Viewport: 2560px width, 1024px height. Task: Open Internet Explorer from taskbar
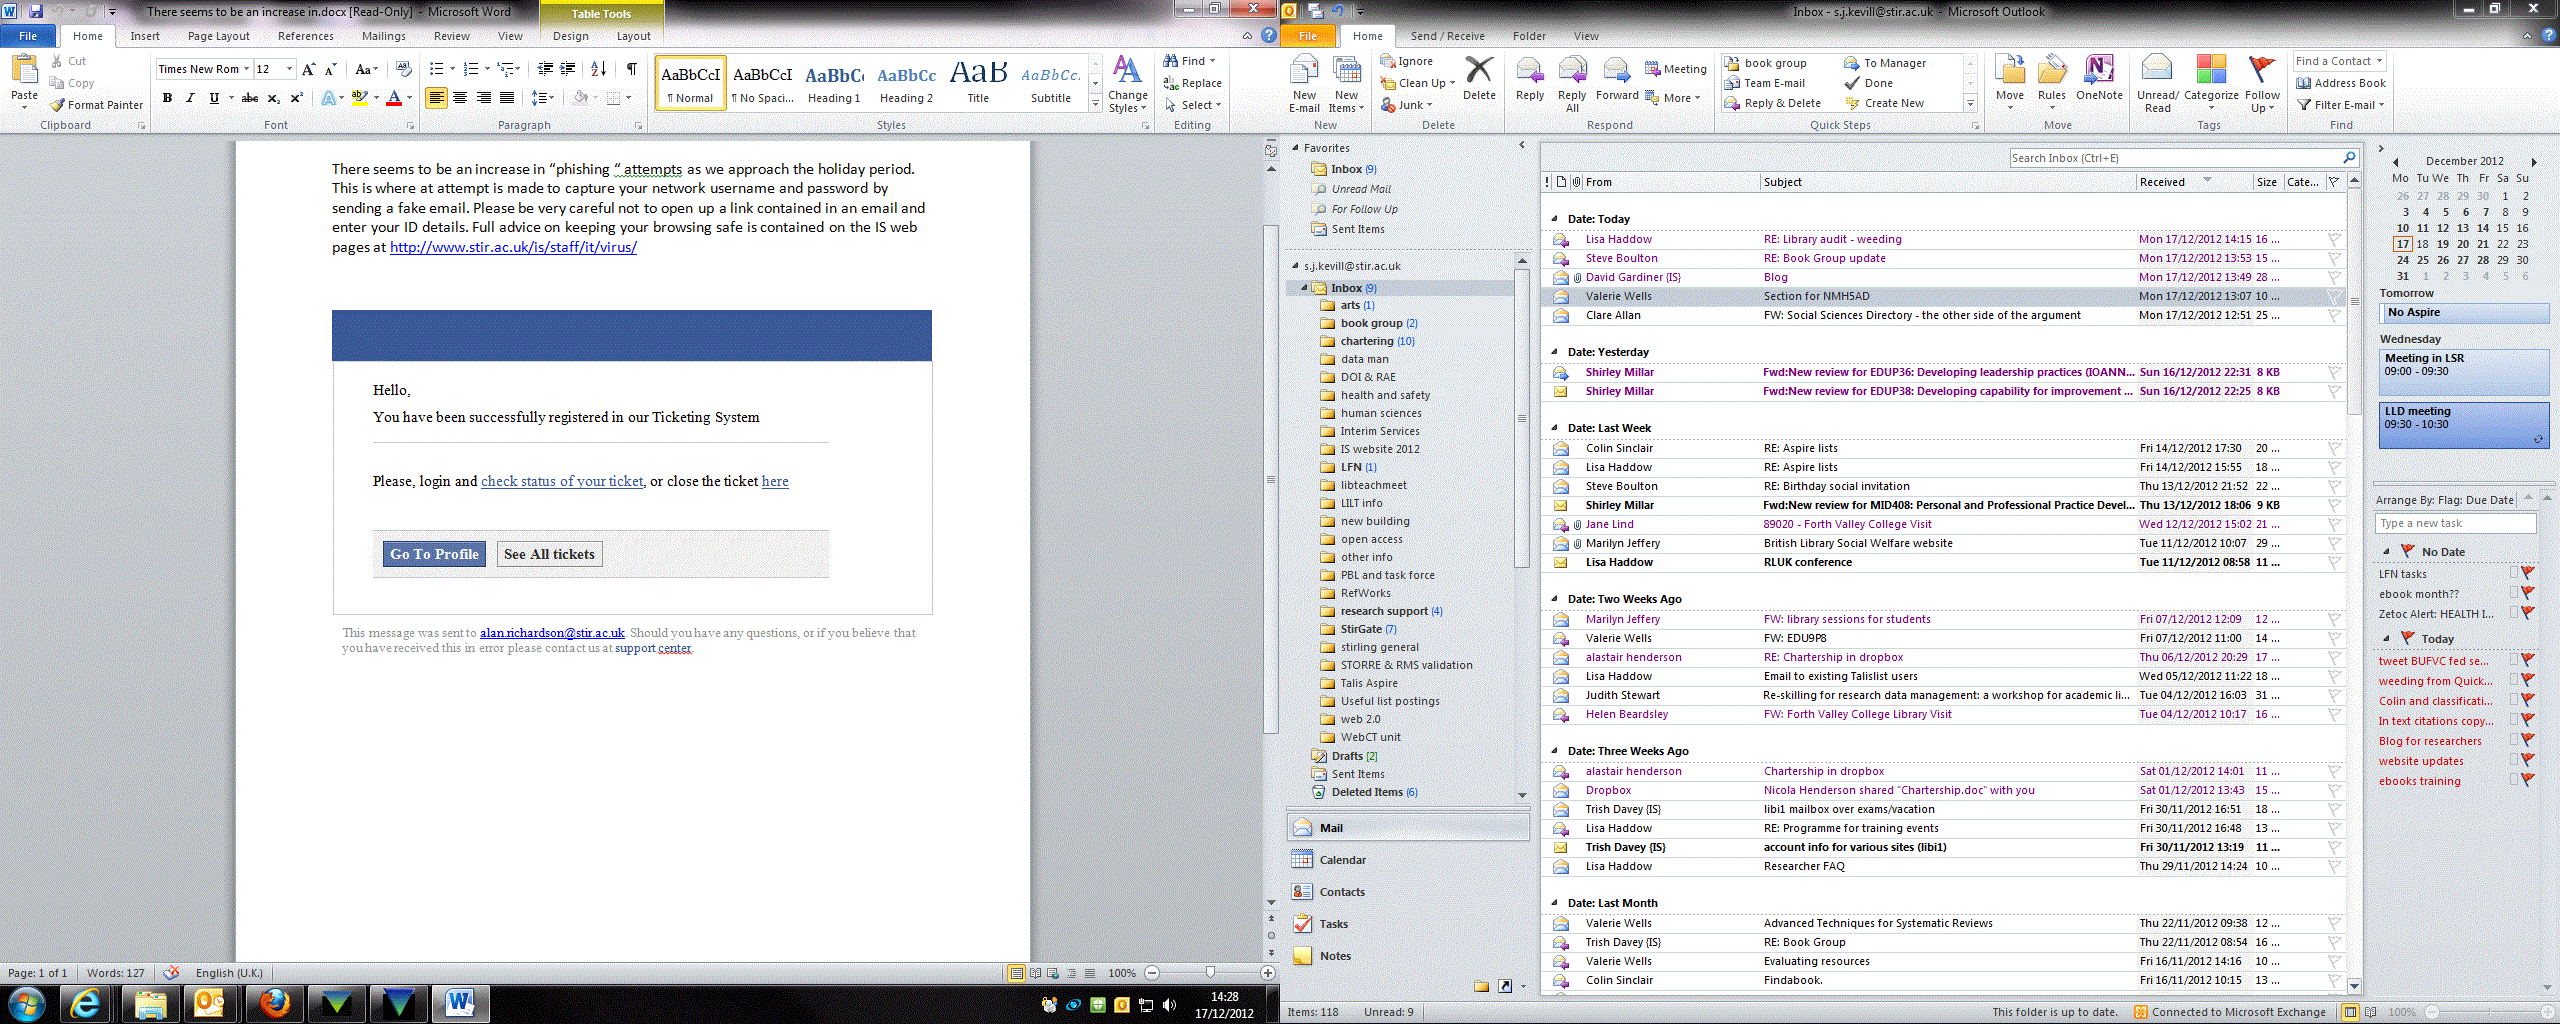(x=87, y=1003)
